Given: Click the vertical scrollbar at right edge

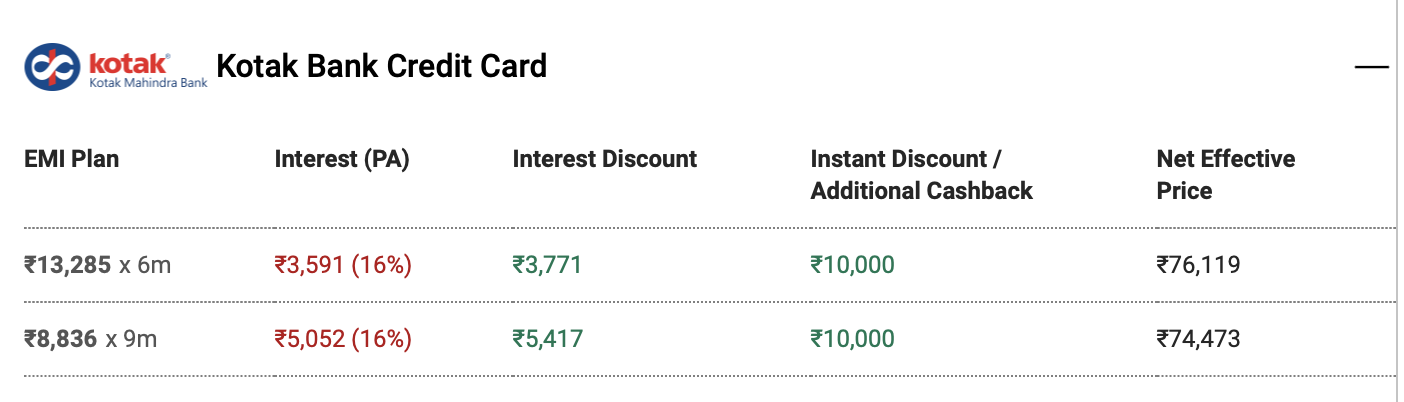Looking at the screenshot, I should click(x=1399, y=200).
